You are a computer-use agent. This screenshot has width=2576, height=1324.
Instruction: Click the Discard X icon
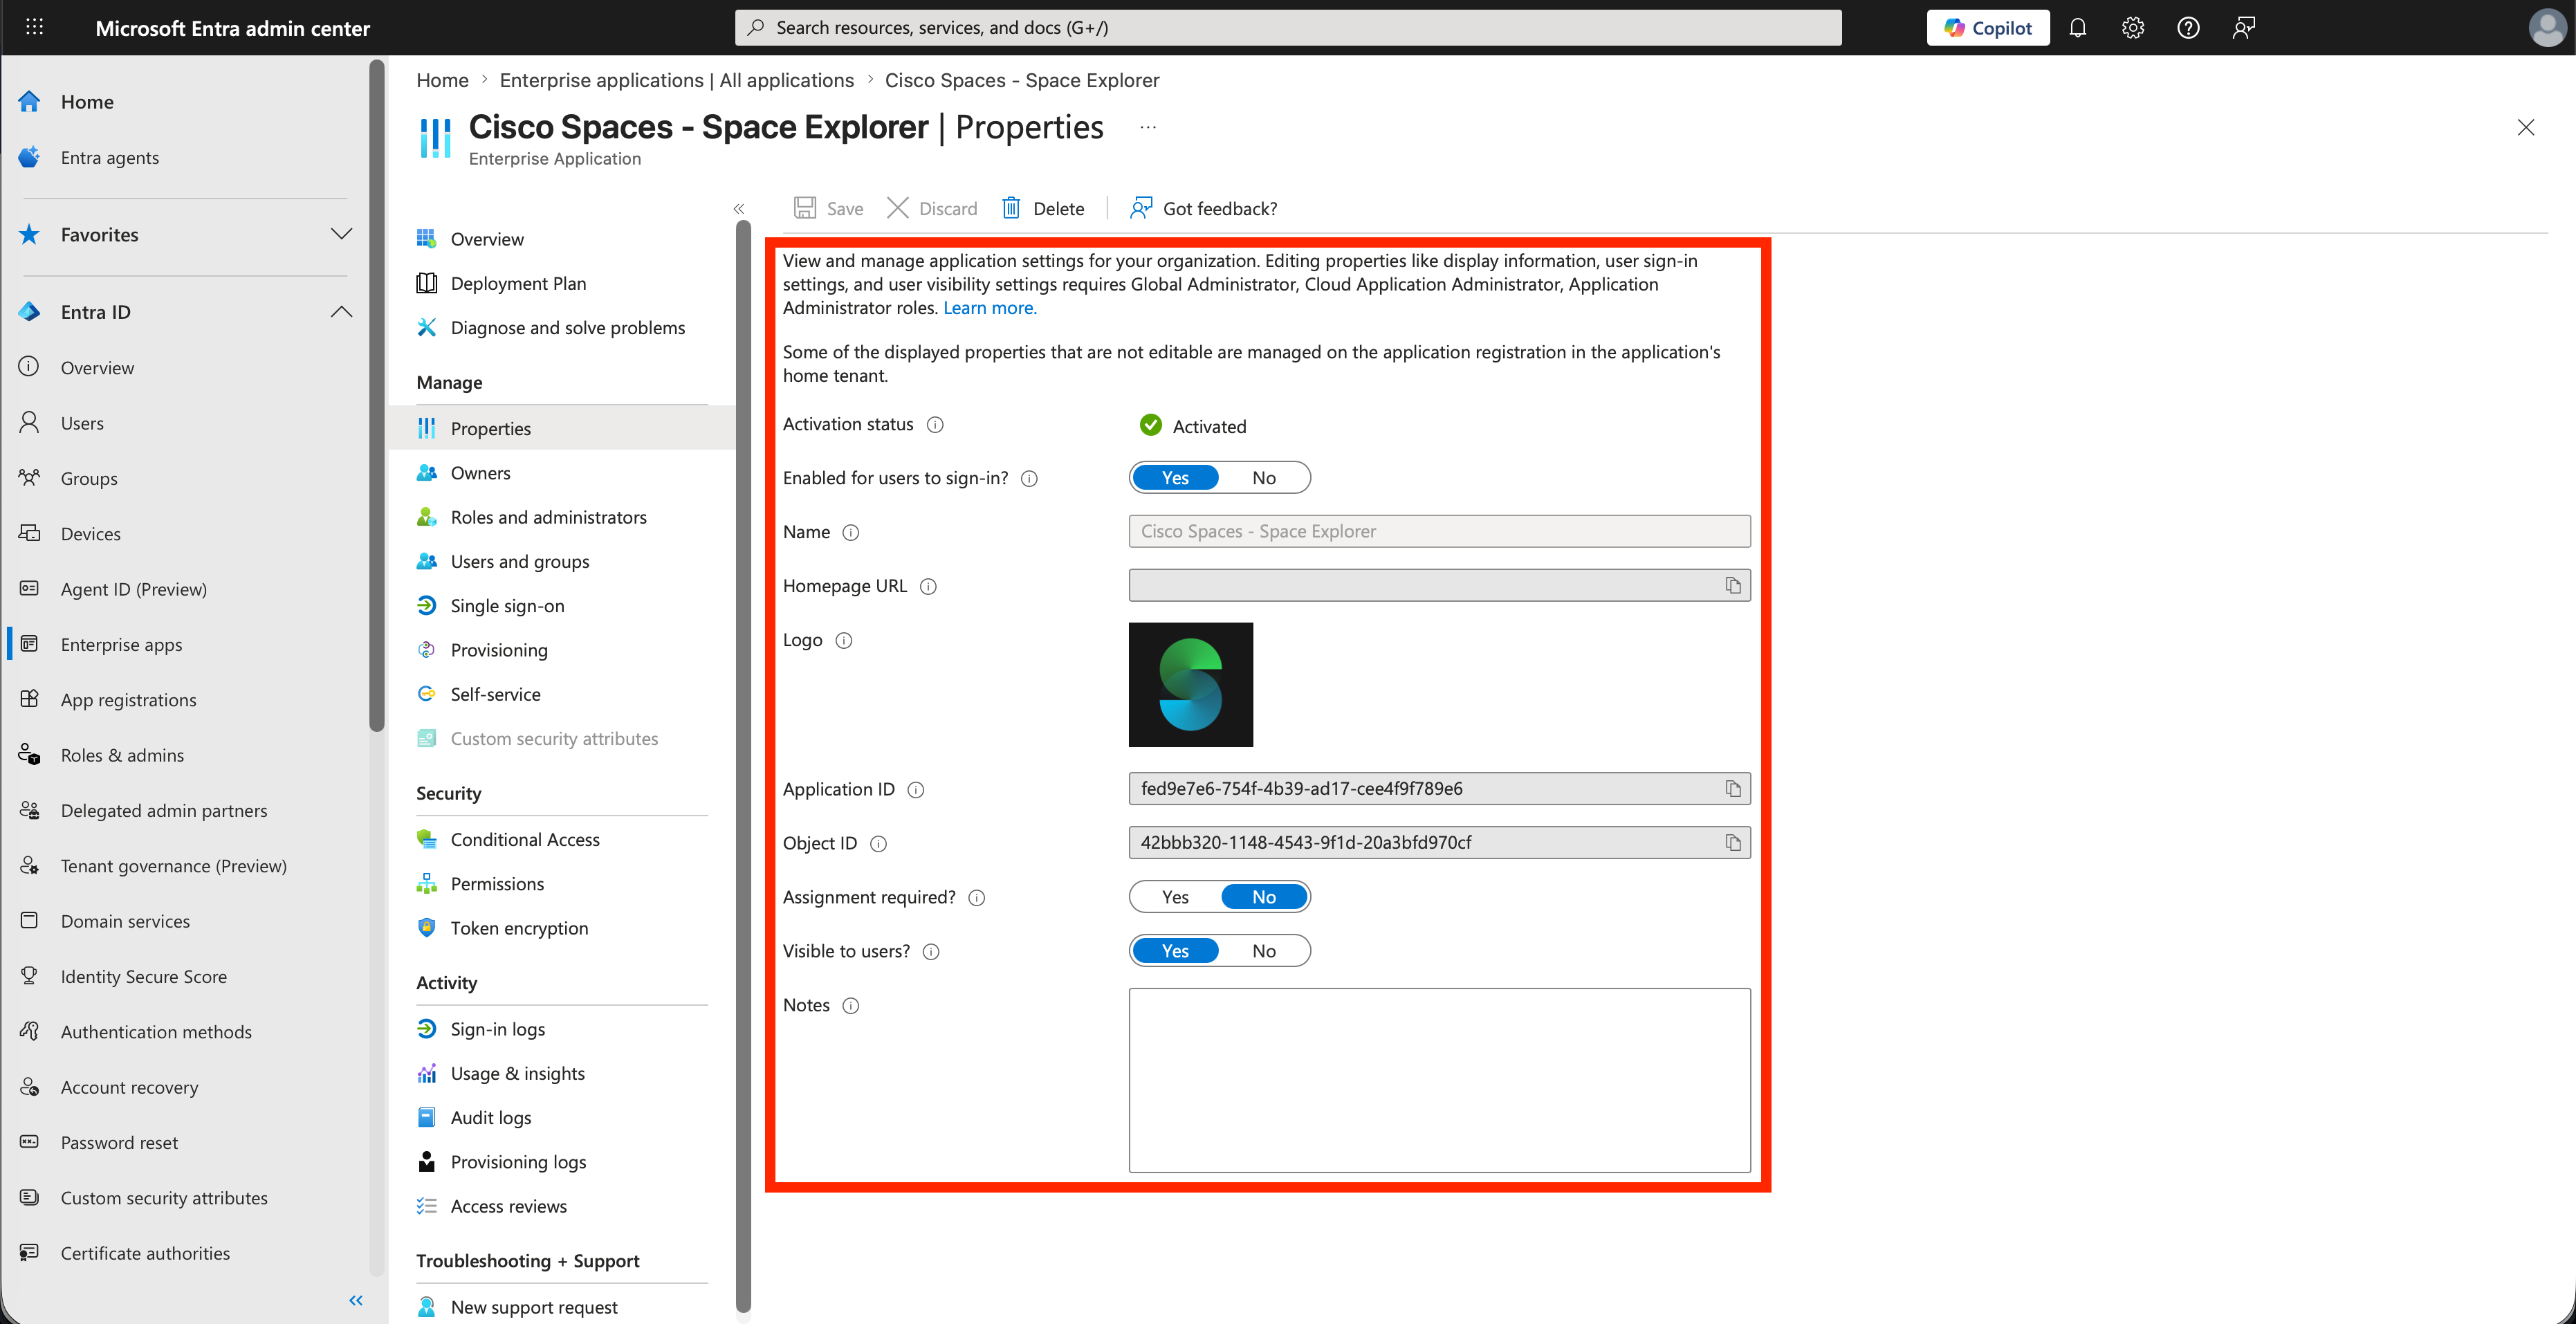(898, 208)
